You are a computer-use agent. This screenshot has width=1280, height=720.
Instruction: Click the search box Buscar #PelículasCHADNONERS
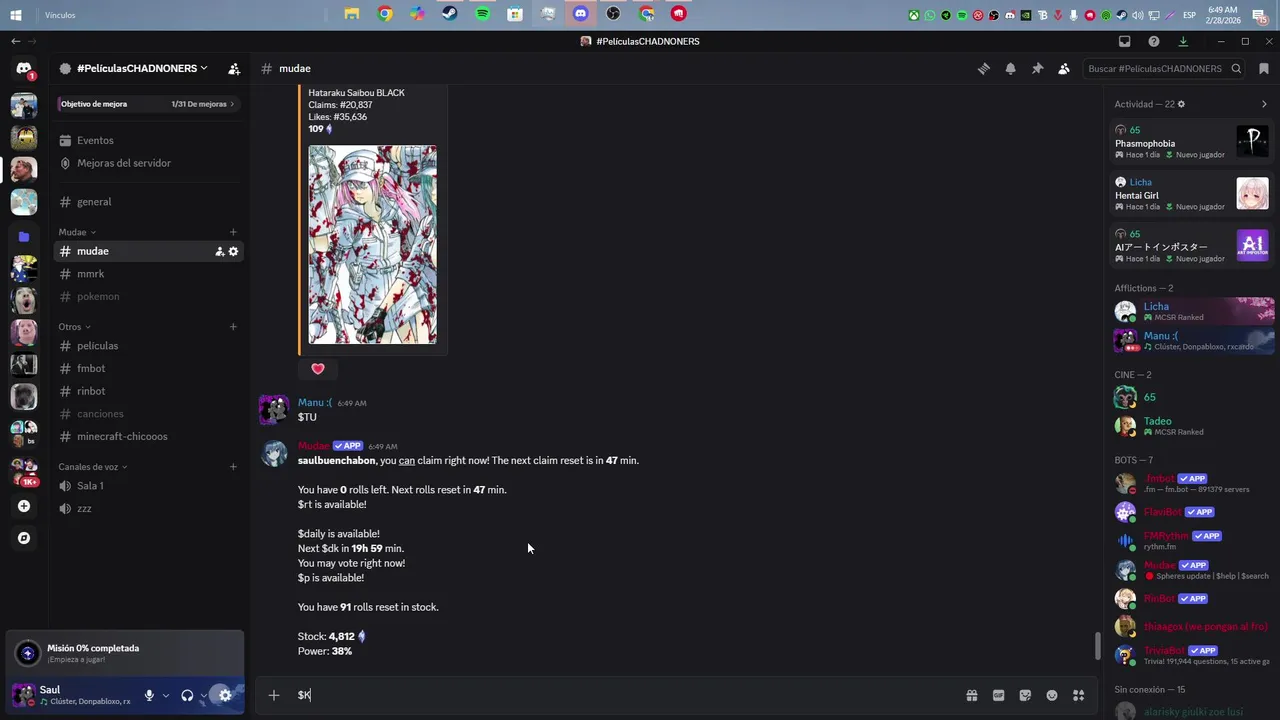pyautogui.click(x=1164, y=69)
